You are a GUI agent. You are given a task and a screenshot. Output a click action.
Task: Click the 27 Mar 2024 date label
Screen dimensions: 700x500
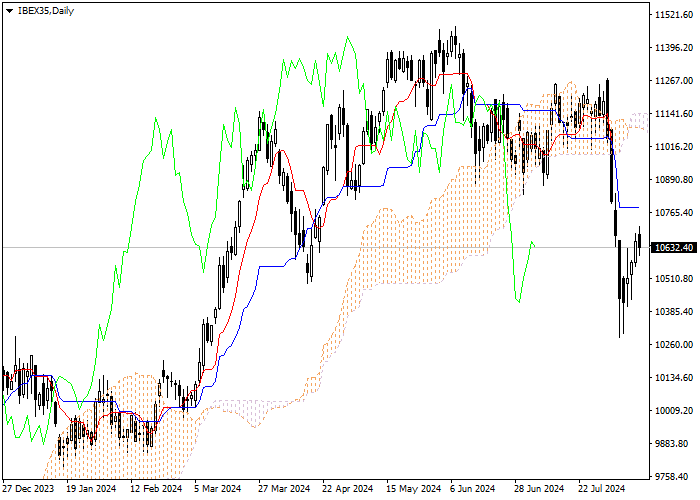pos(284,489)
